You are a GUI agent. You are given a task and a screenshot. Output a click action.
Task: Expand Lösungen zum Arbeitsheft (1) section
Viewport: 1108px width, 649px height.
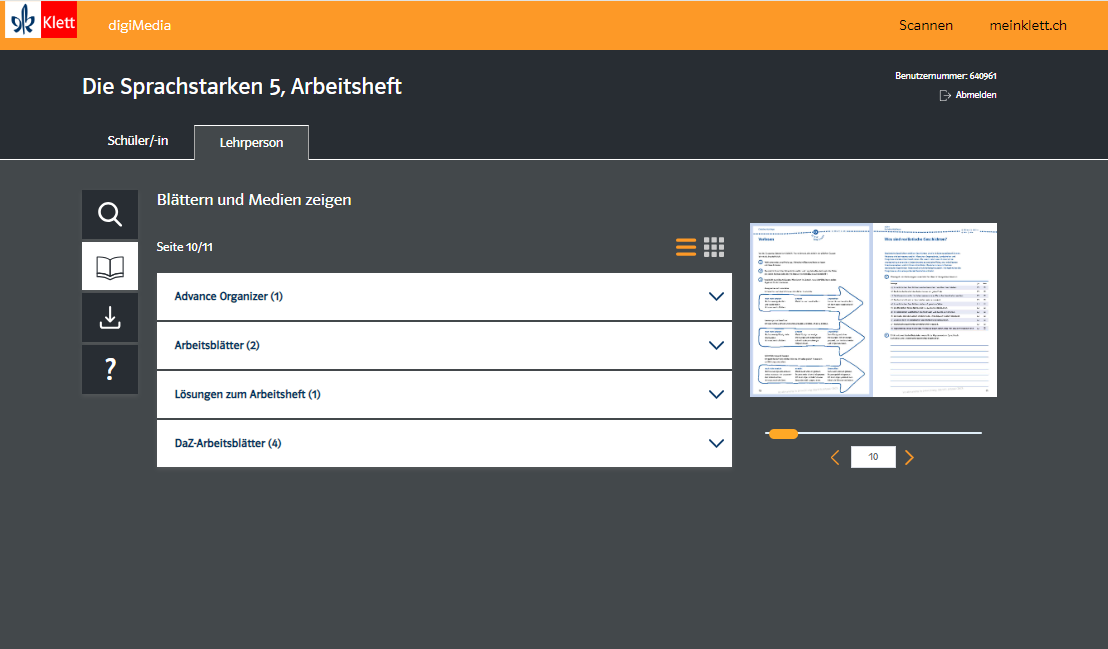[x=715, y=395]
